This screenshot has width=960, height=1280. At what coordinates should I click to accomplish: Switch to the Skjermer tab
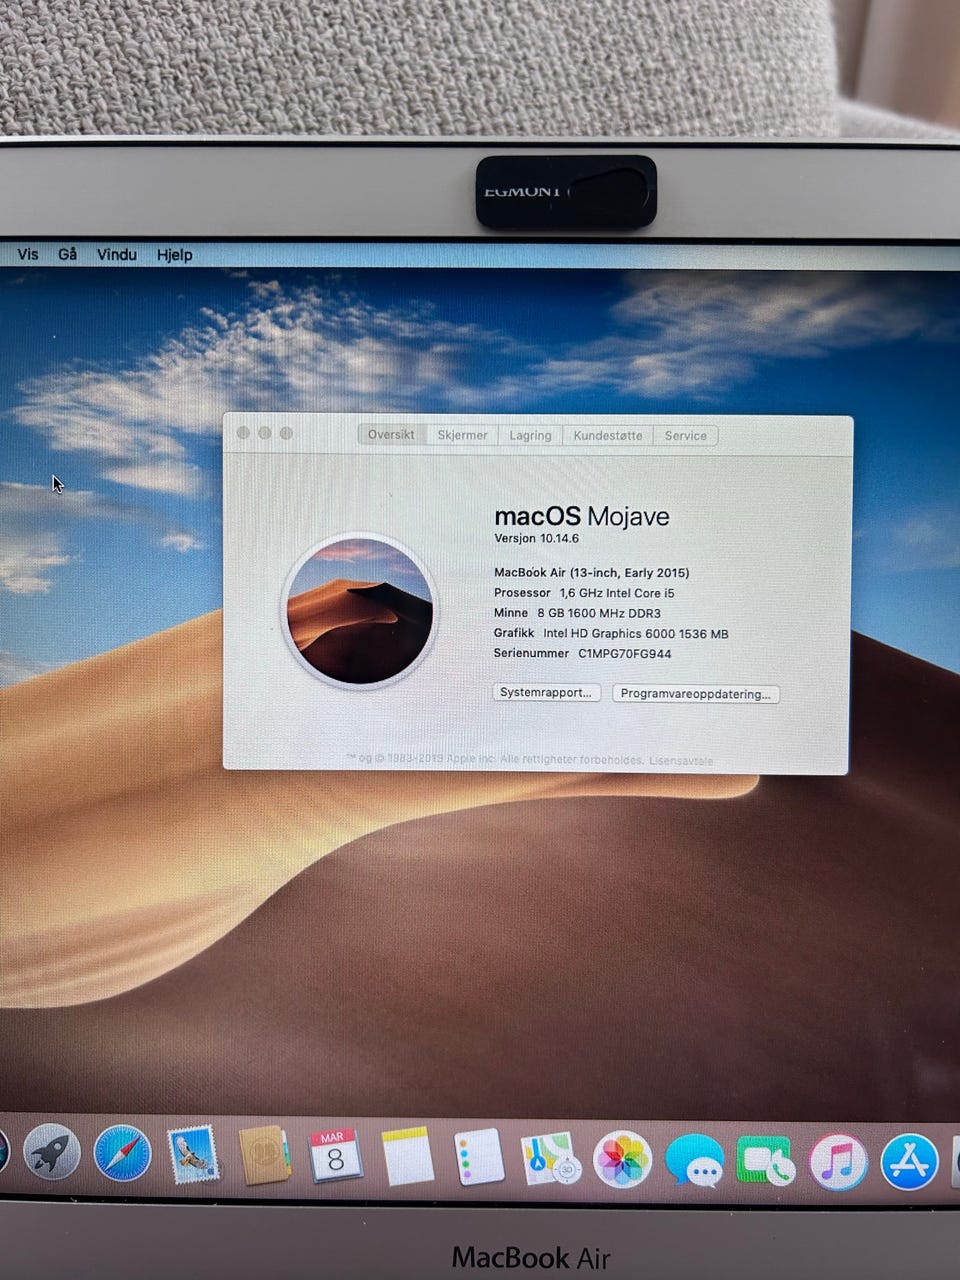(x=462, y=435)
